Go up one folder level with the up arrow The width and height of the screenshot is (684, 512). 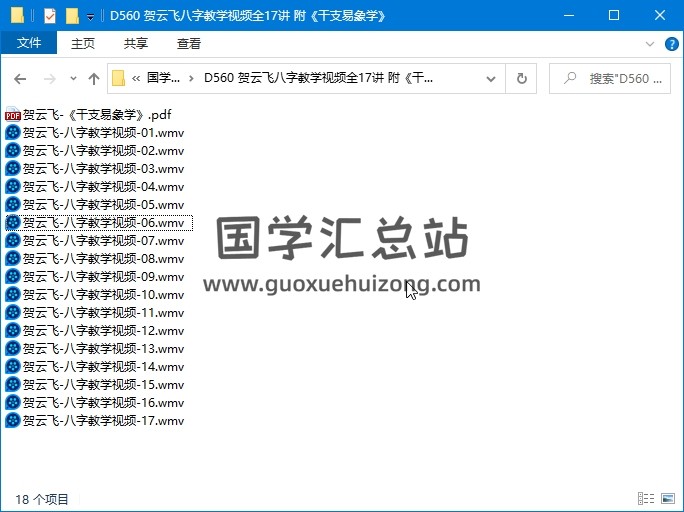pyautogui.click(x=94, y=79)
